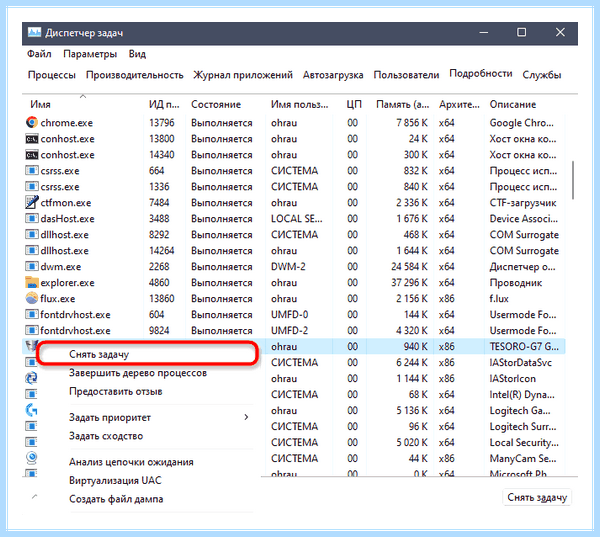Open the Файл menu
Image resolution: width=600 pixels, height=537 pixels.
(x=39, y=54)
